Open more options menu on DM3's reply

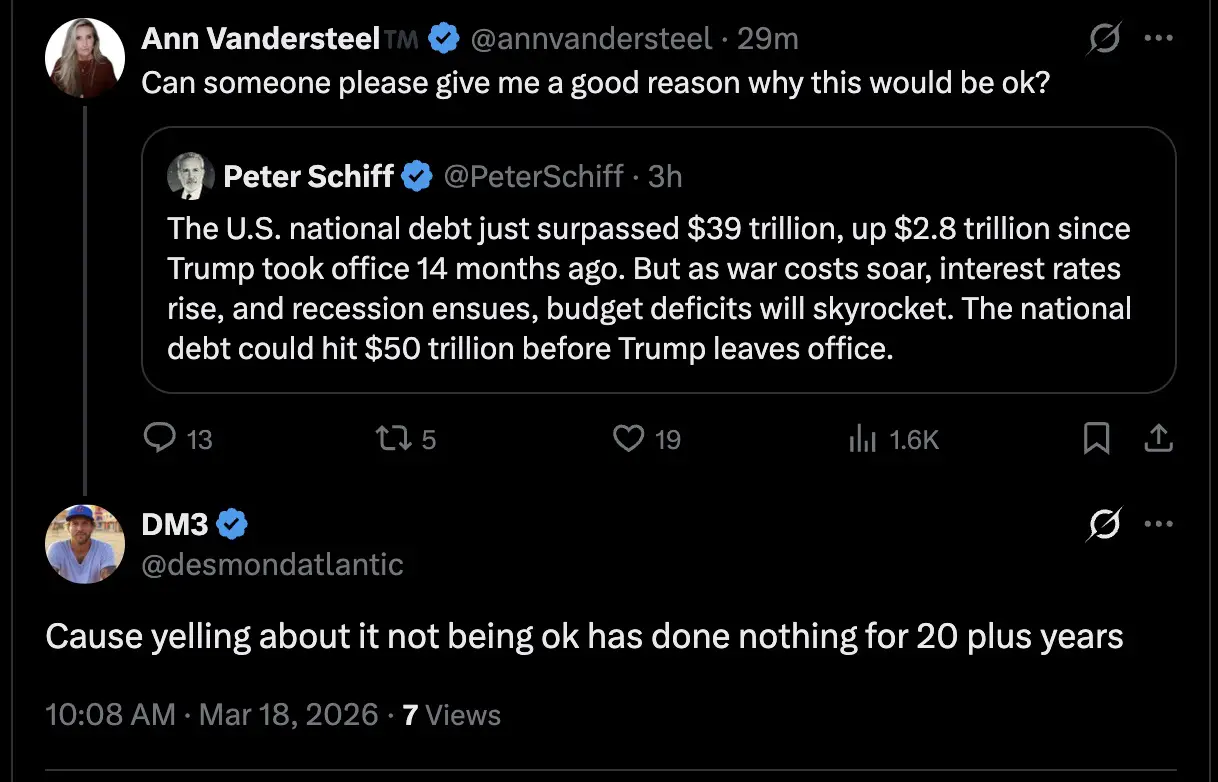tap(1158, 524)
